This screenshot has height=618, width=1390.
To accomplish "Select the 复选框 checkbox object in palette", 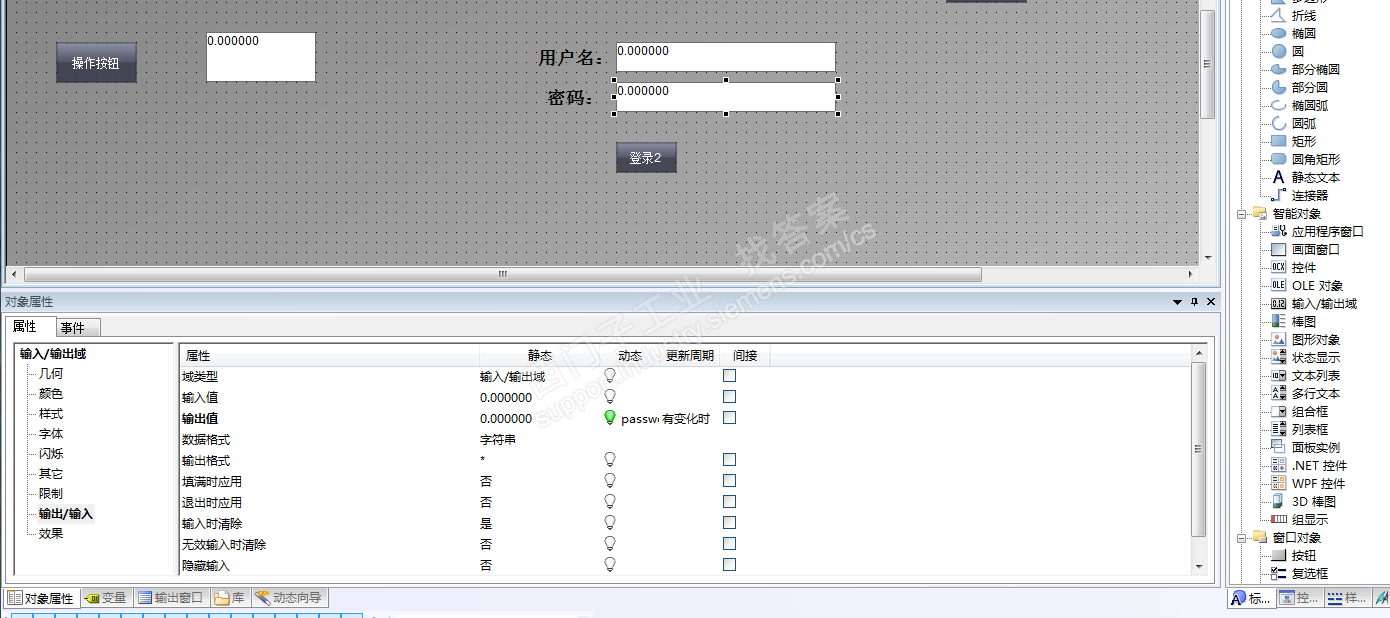I will click(x=1310, y=573).
